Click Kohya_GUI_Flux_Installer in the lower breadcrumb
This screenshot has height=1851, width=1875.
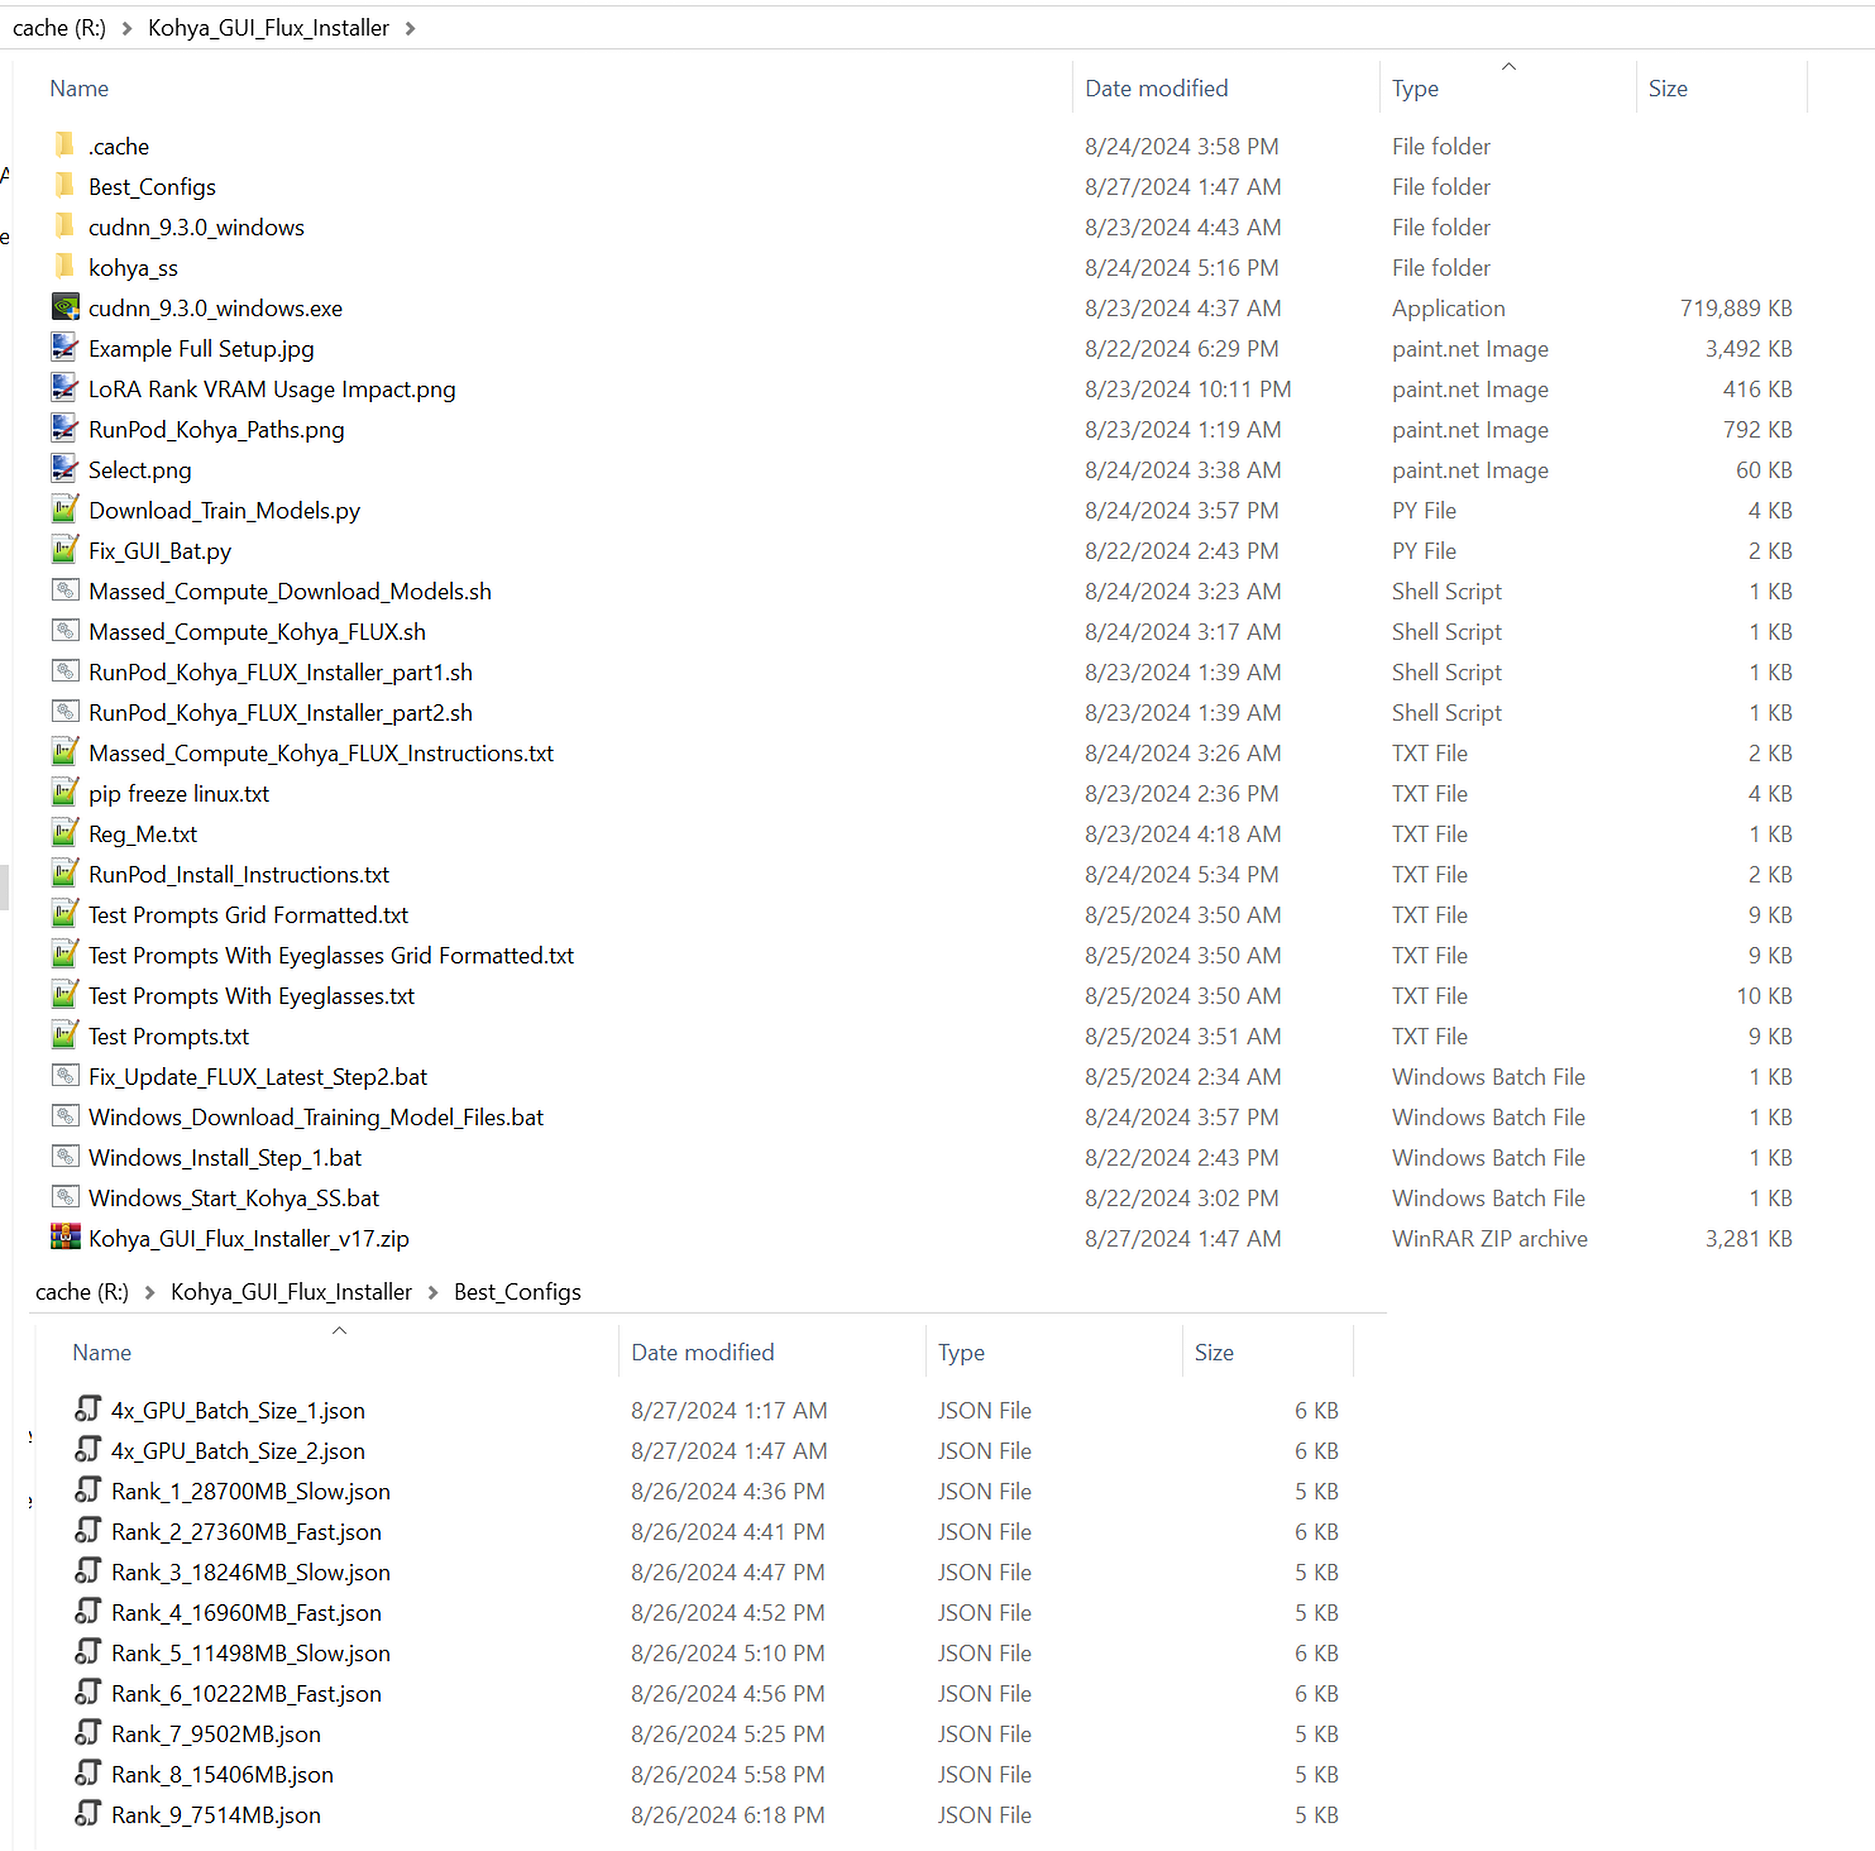[x=291, y=1292]
